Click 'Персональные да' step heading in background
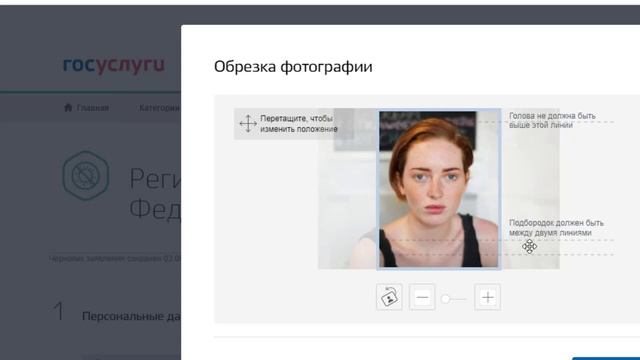Viewport: 640px width, 360px height. click(x=131, y=316)
